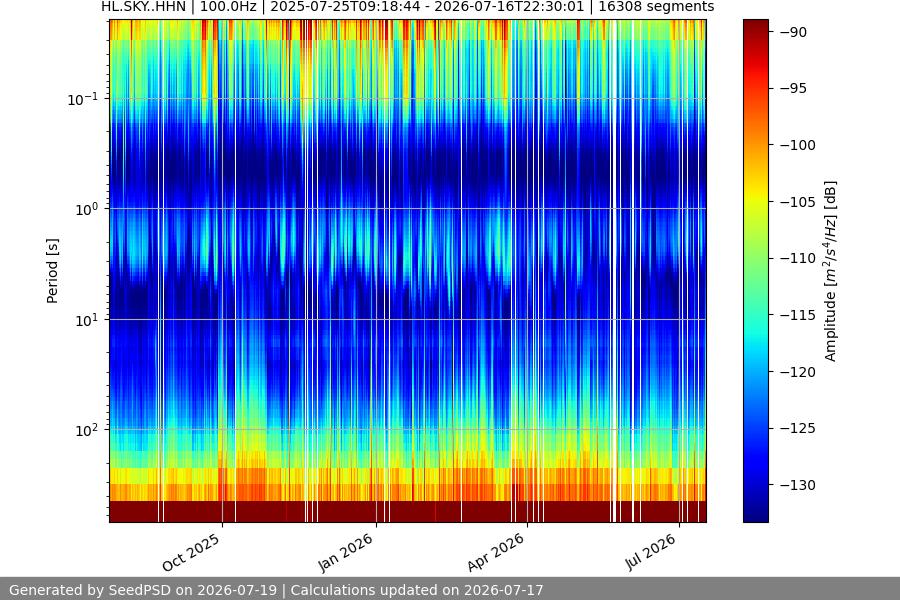900x600 pixels.
Task: Click the 'Period [s]' axis label
Action: [52, 271]
